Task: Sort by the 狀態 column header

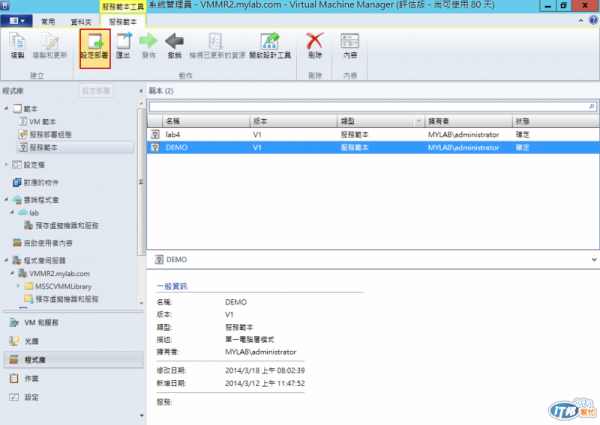Action: (556, 121)
